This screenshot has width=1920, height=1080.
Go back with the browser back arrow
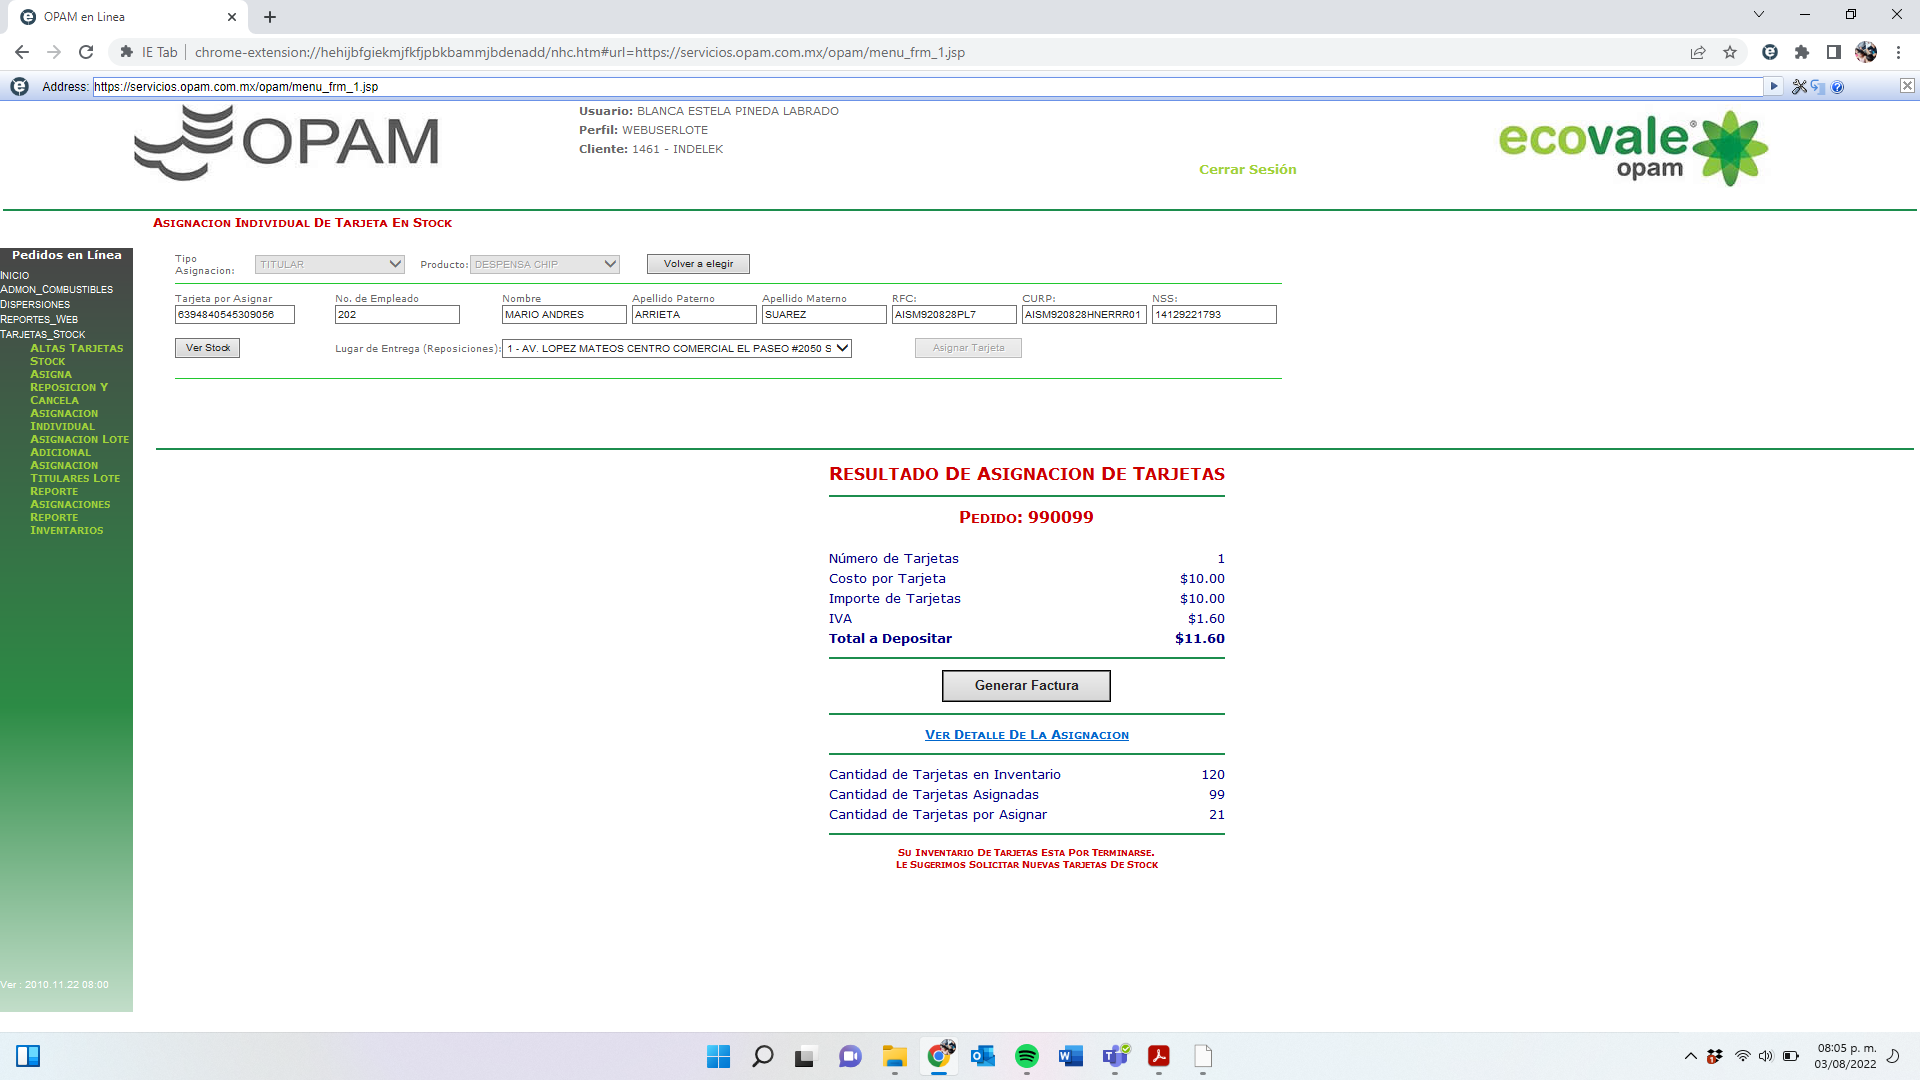(x=22, y=52)
